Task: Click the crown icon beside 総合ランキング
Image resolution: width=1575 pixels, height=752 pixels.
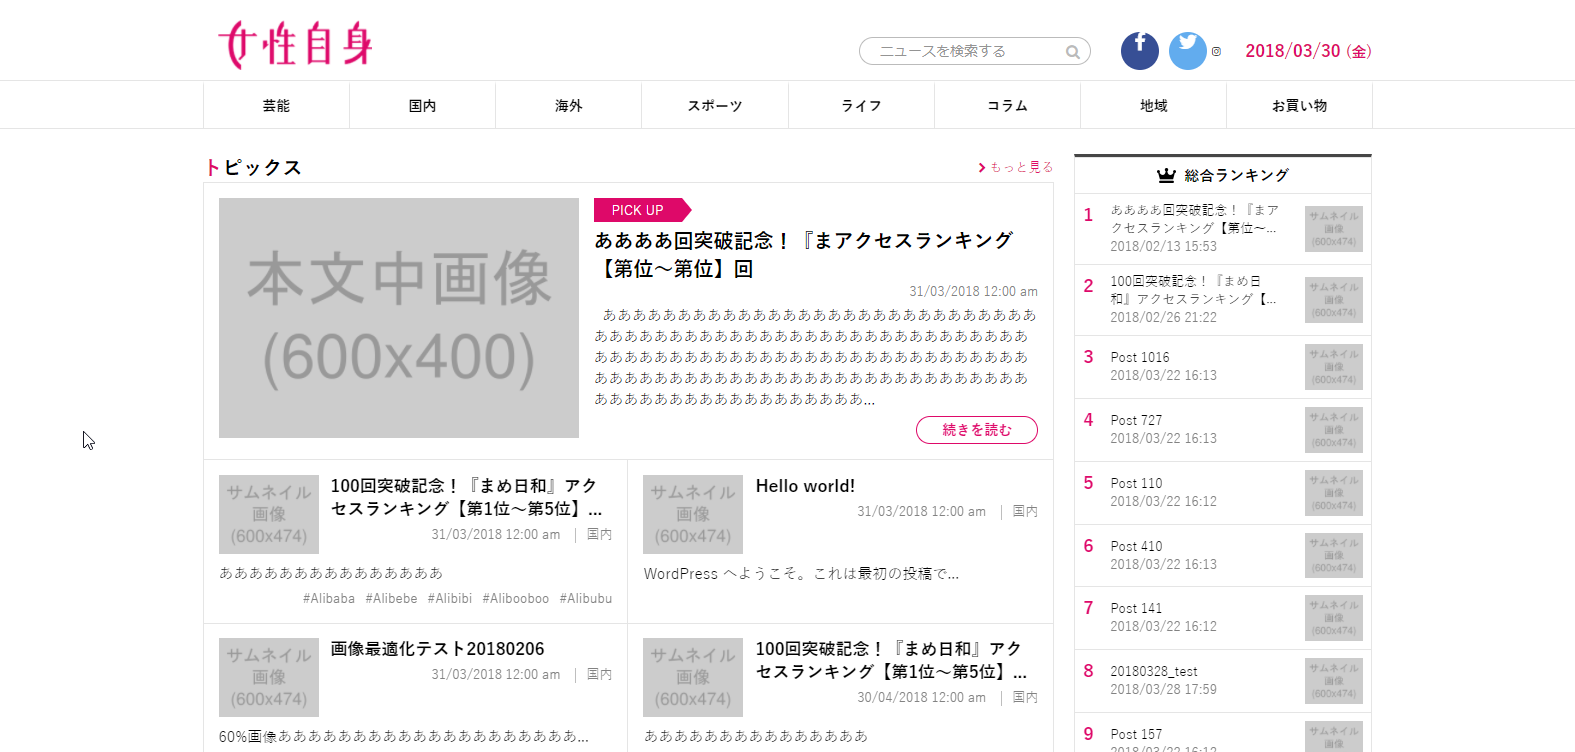Action: [1166, 176]
